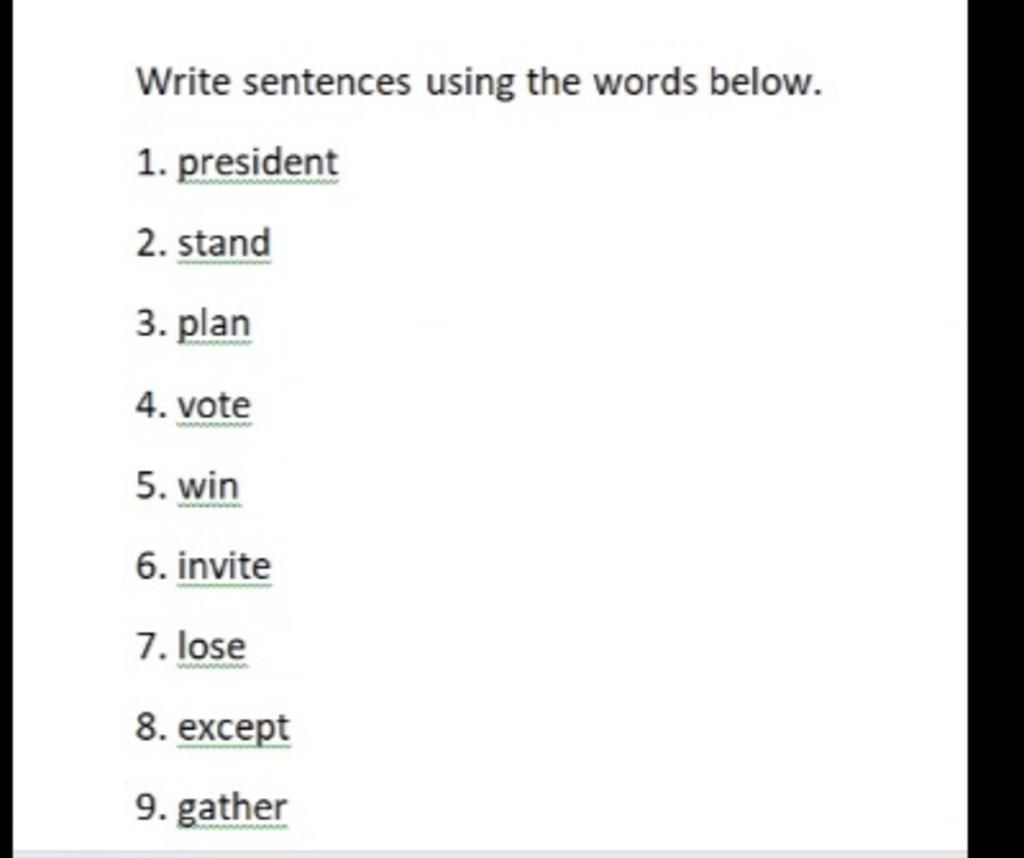The height and width of the screenshot is (858, 1024).
Task: Click the word 'stand' in item 2
Action: [224, 243]
